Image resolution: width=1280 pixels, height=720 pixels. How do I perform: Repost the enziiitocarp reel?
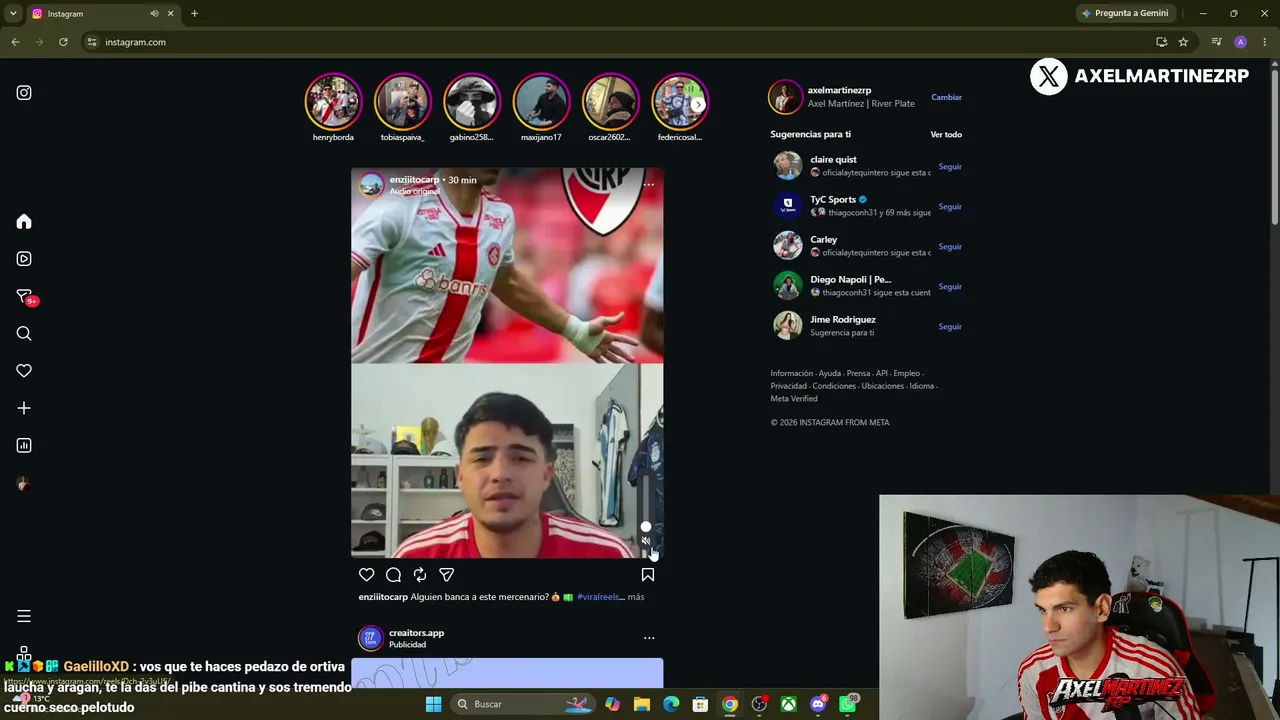pyautogui.click(x=420, y=575)
